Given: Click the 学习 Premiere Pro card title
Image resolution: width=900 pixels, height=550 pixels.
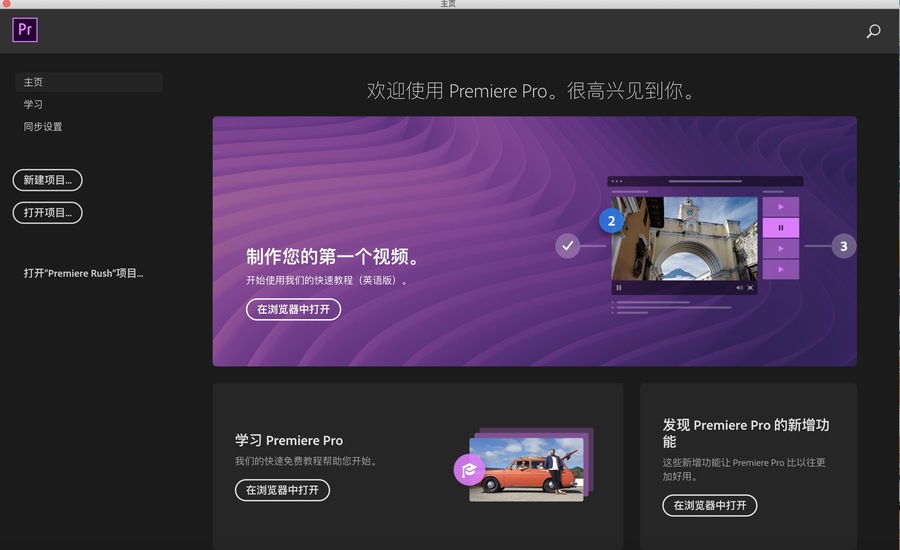Looking at the screenshot, I should (289, 440).
